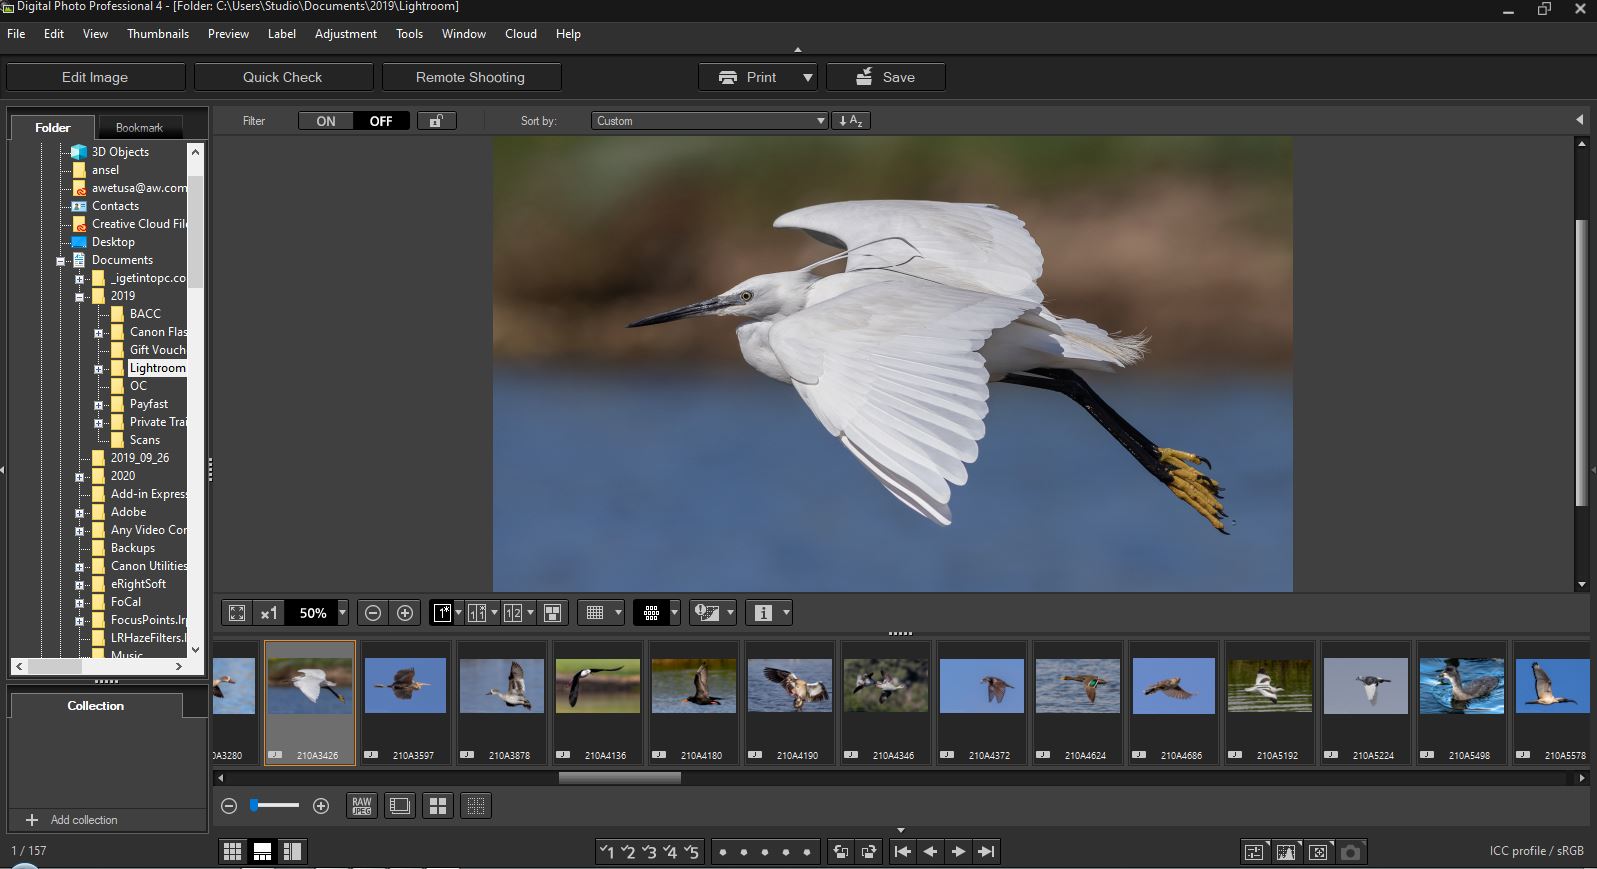Click the Remote Shooting button
The width and height of the screenshot is (1597, 869).
click(x=470, y=77)
